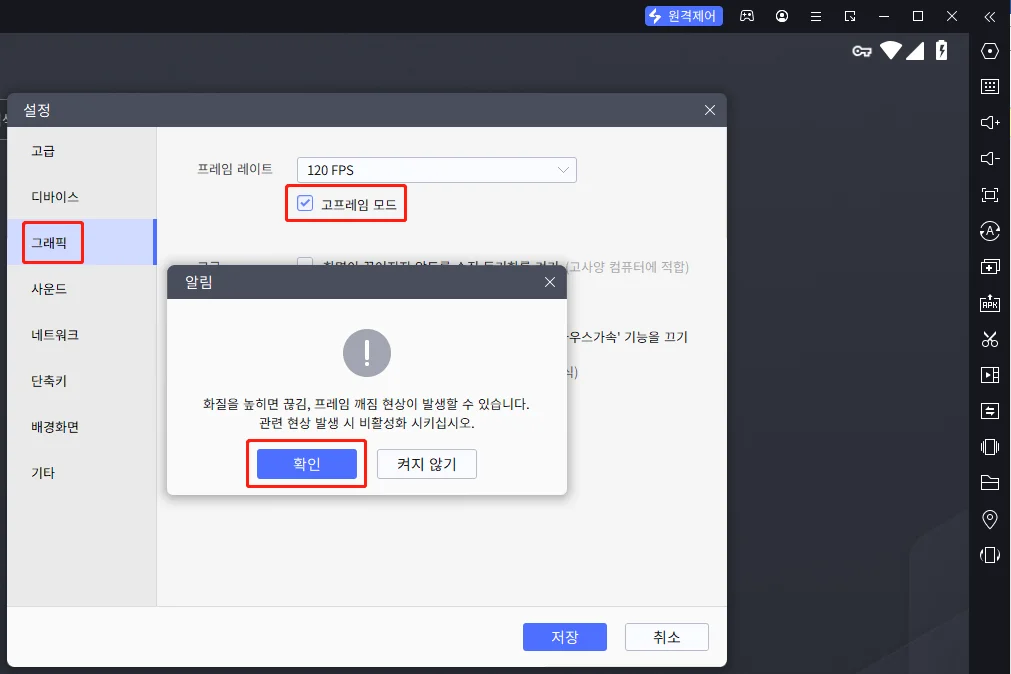Viewport: 1011px width, 674px height.
Task: Open multi-instance manager plus icon
Action: coord(990,266)
